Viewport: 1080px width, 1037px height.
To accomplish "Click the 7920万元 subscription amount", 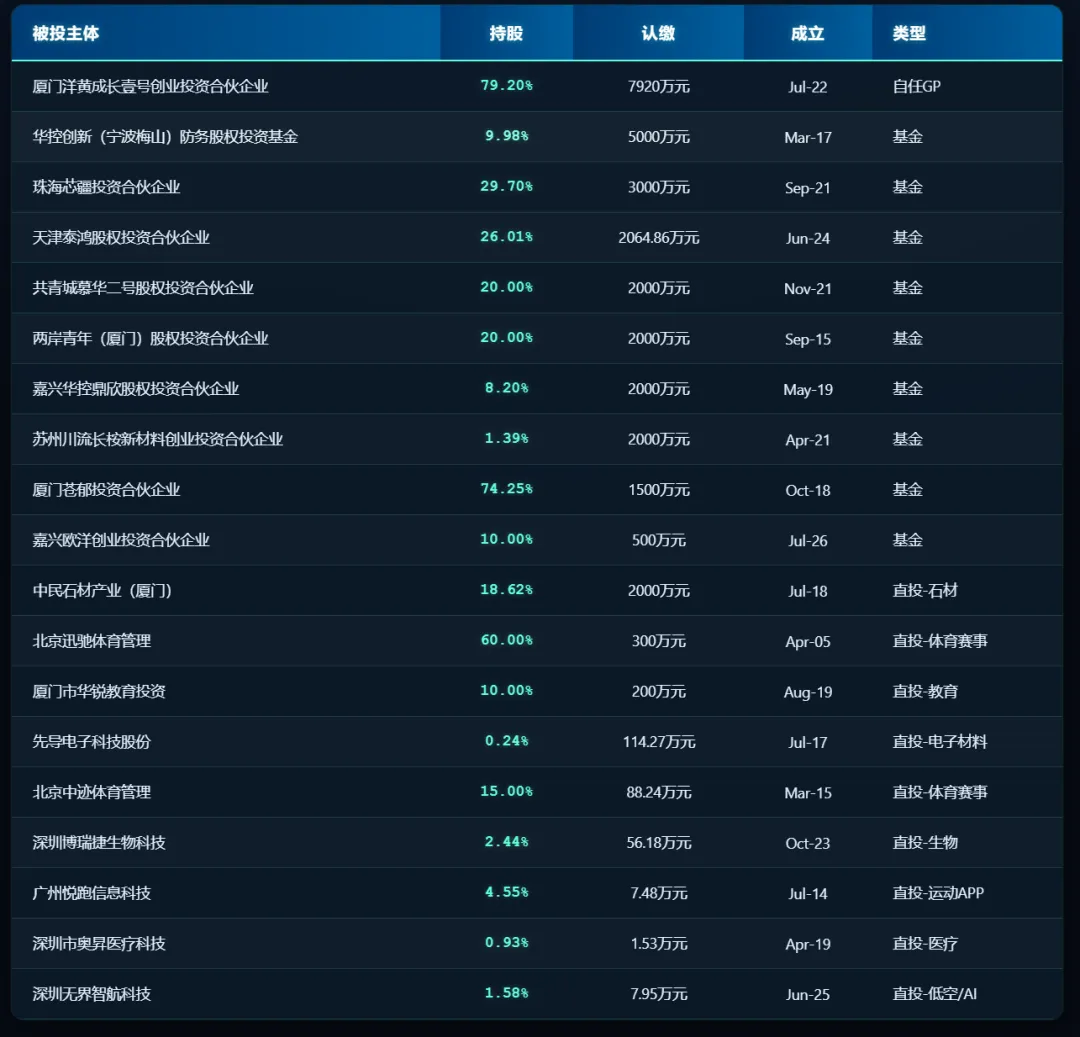I will pos(658,86).
